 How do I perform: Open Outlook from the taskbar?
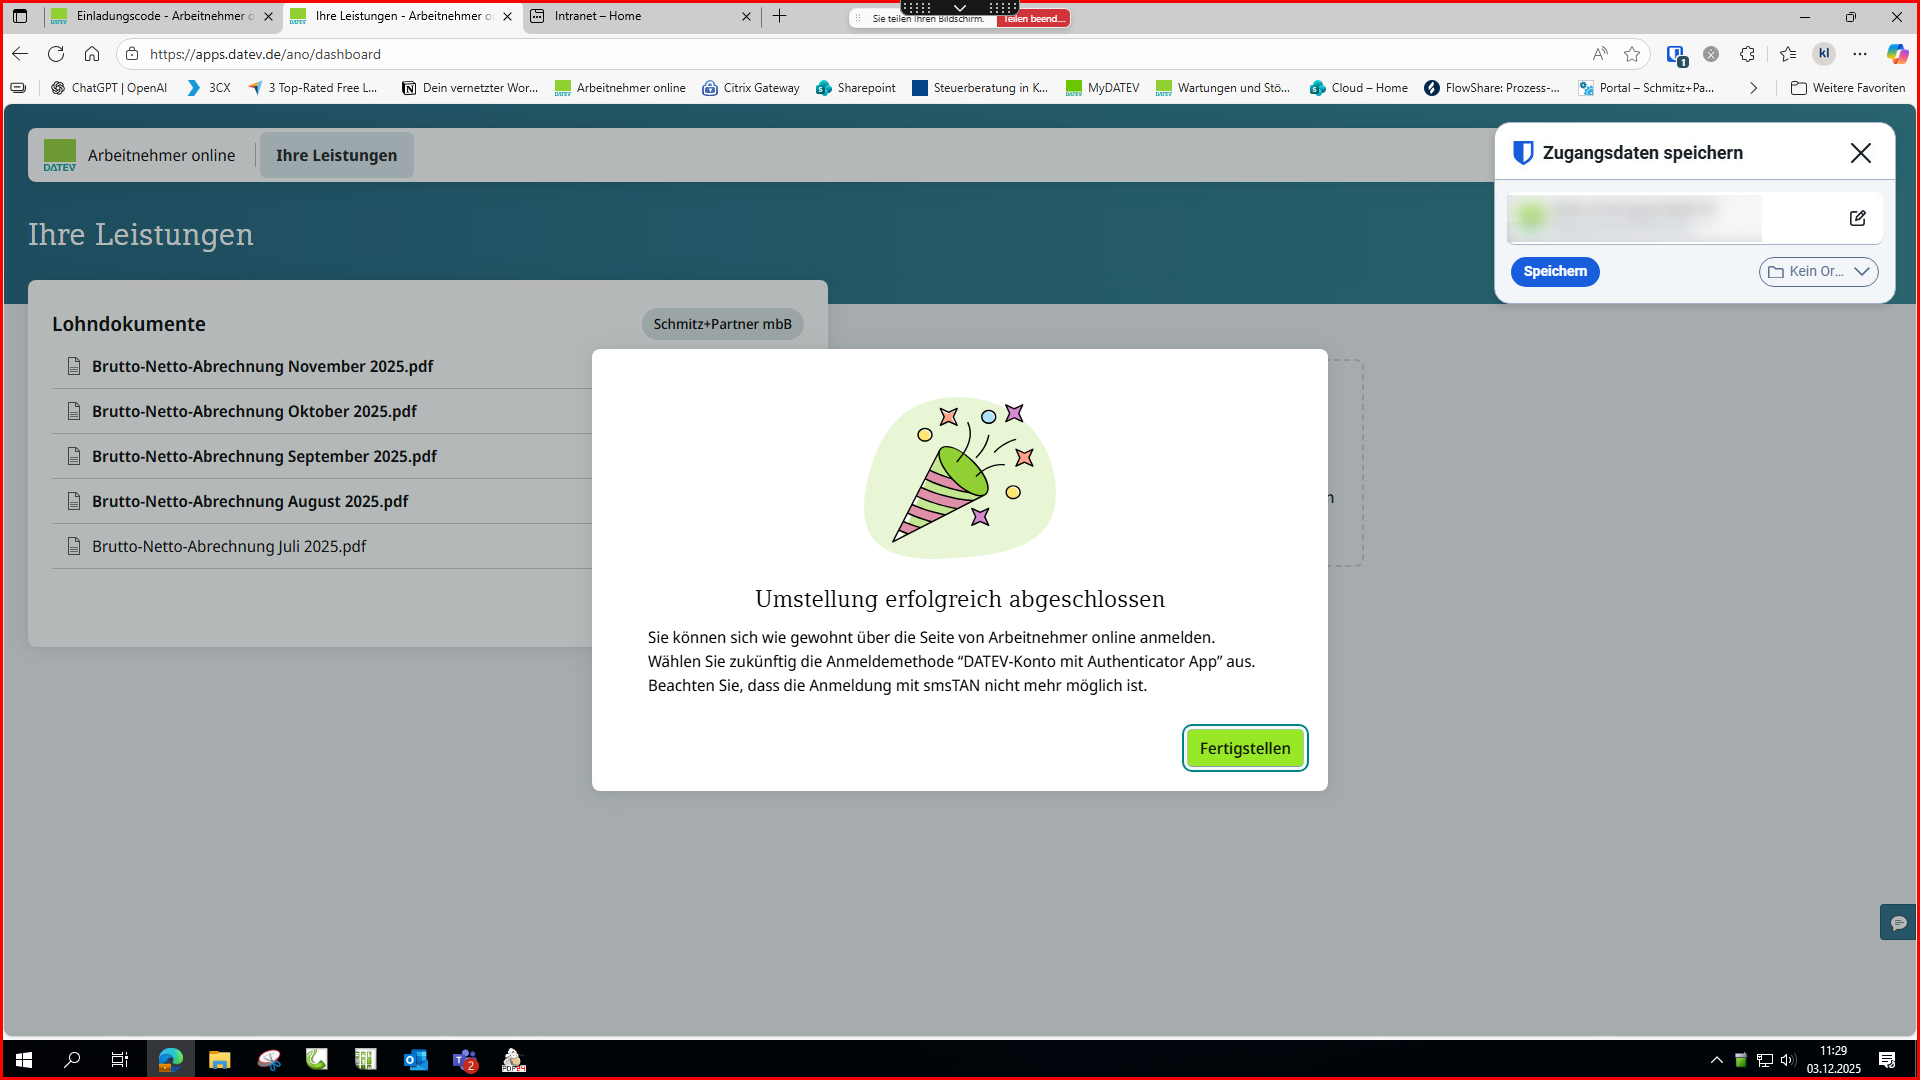415,1060
